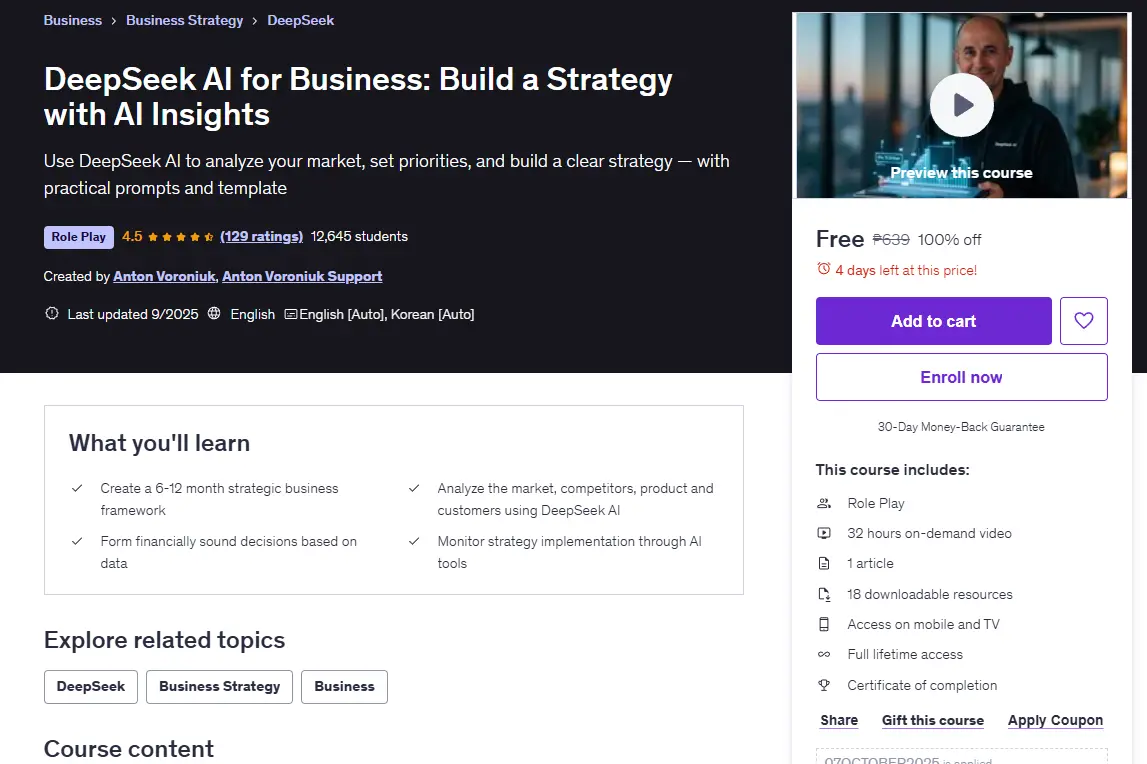Click the closed captions icon
The image size is (1147, 764).
[x=290, y=314]
